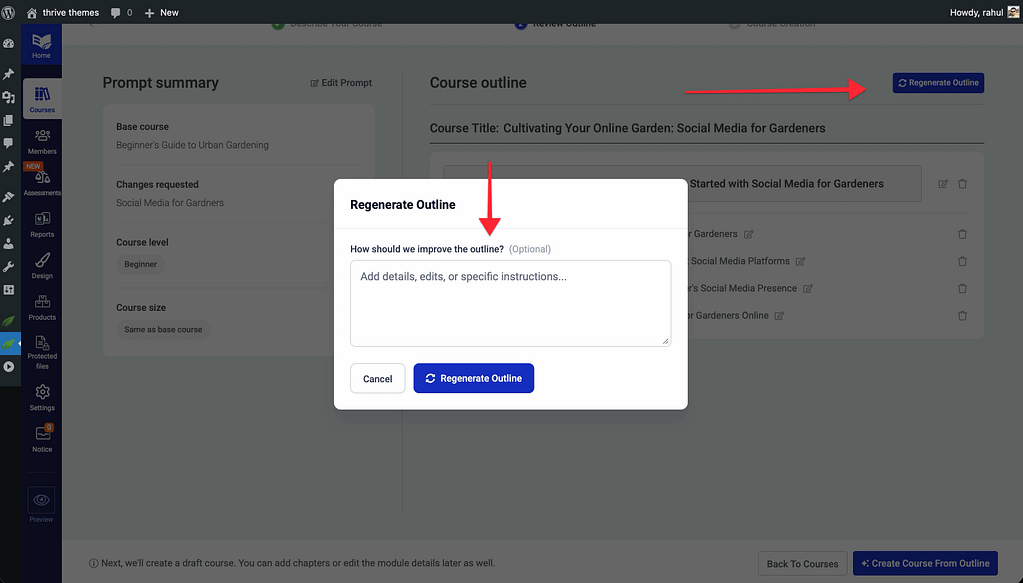Open Thrive Apprentice Settings

(x=42, y=397)
